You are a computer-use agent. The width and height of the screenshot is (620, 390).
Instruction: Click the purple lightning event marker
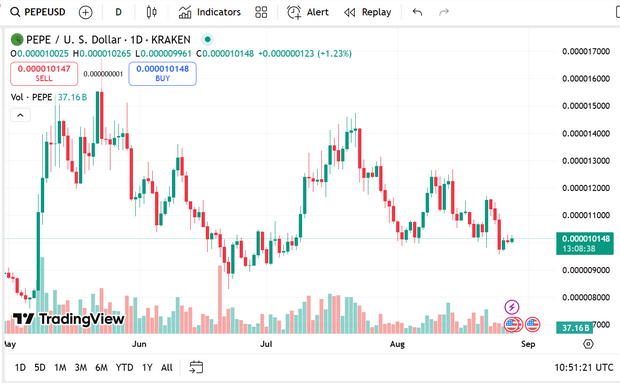tap(512, 307)
